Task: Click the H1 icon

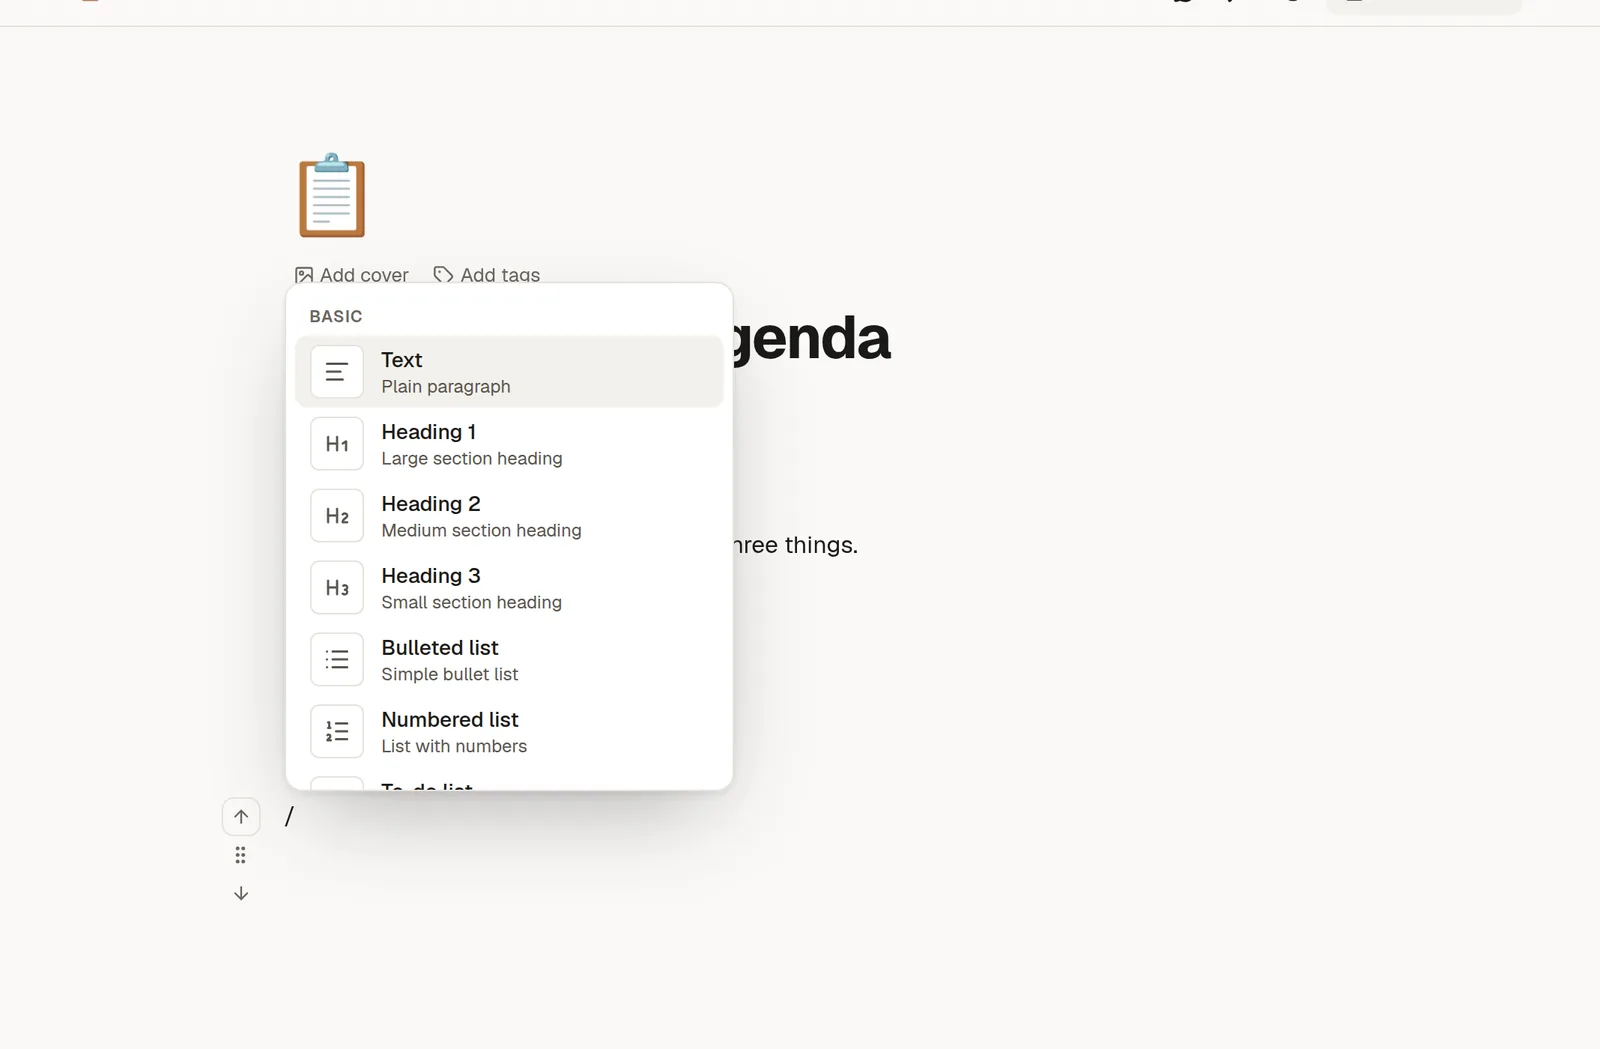Action: 337,444
